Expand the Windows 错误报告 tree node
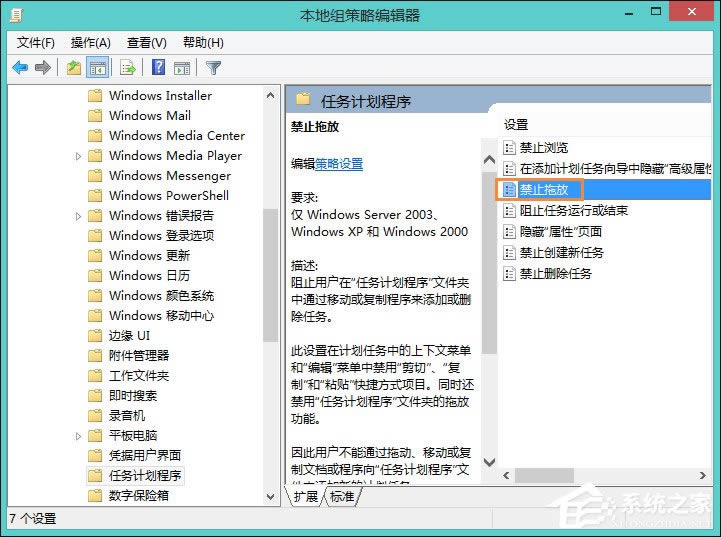 point(78,216)
